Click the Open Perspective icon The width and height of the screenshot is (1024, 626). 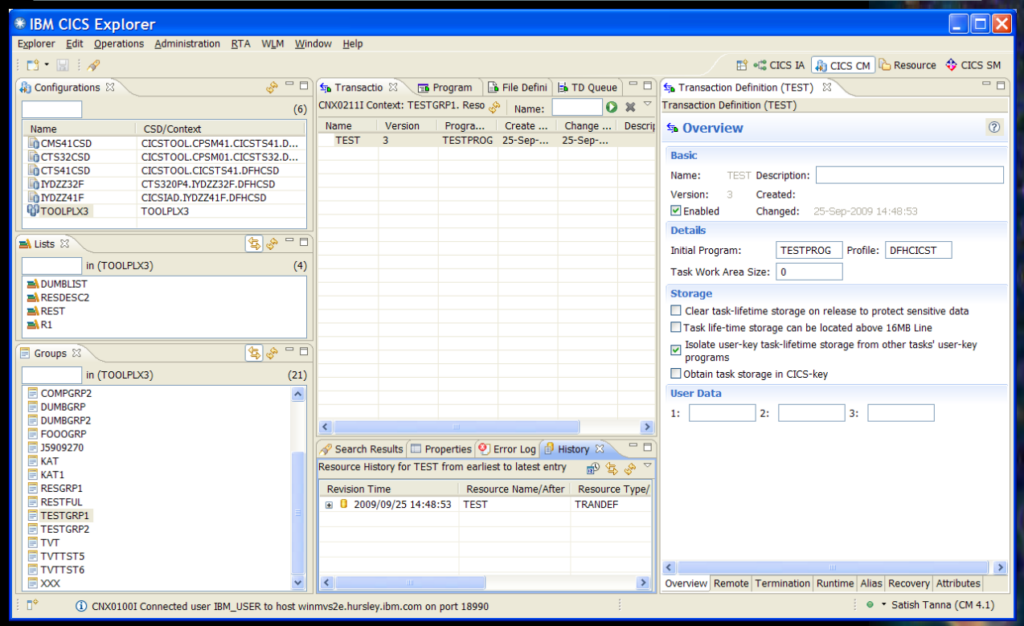(741, 65)
